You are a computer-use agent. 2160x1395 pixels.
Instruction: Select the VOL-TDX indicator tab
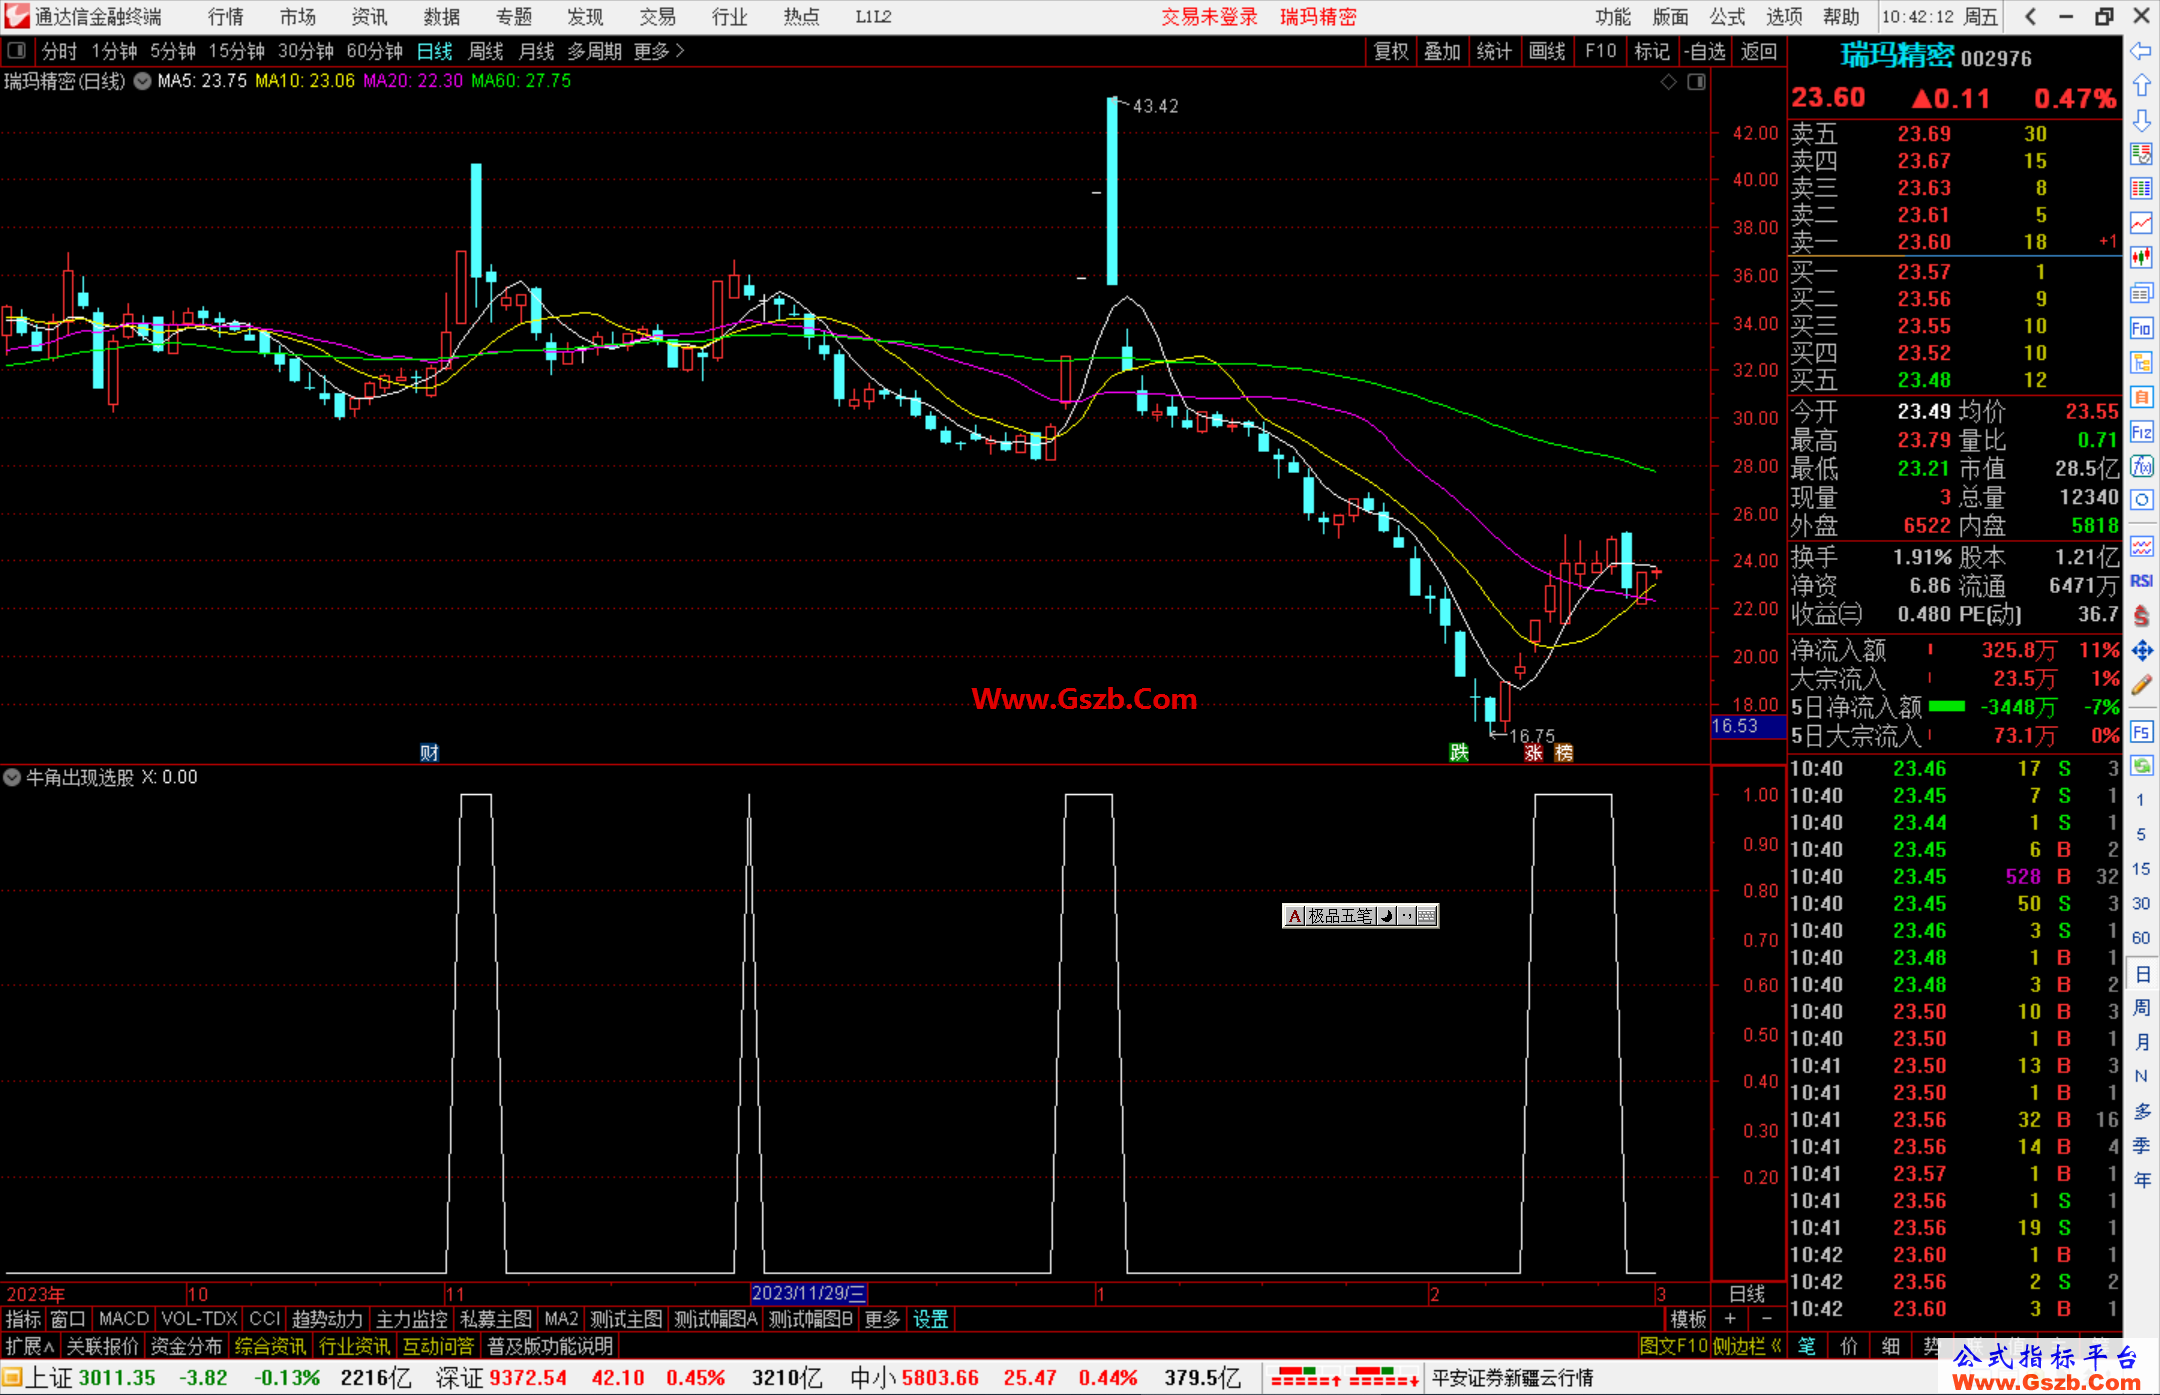[x=200, y=1319]
